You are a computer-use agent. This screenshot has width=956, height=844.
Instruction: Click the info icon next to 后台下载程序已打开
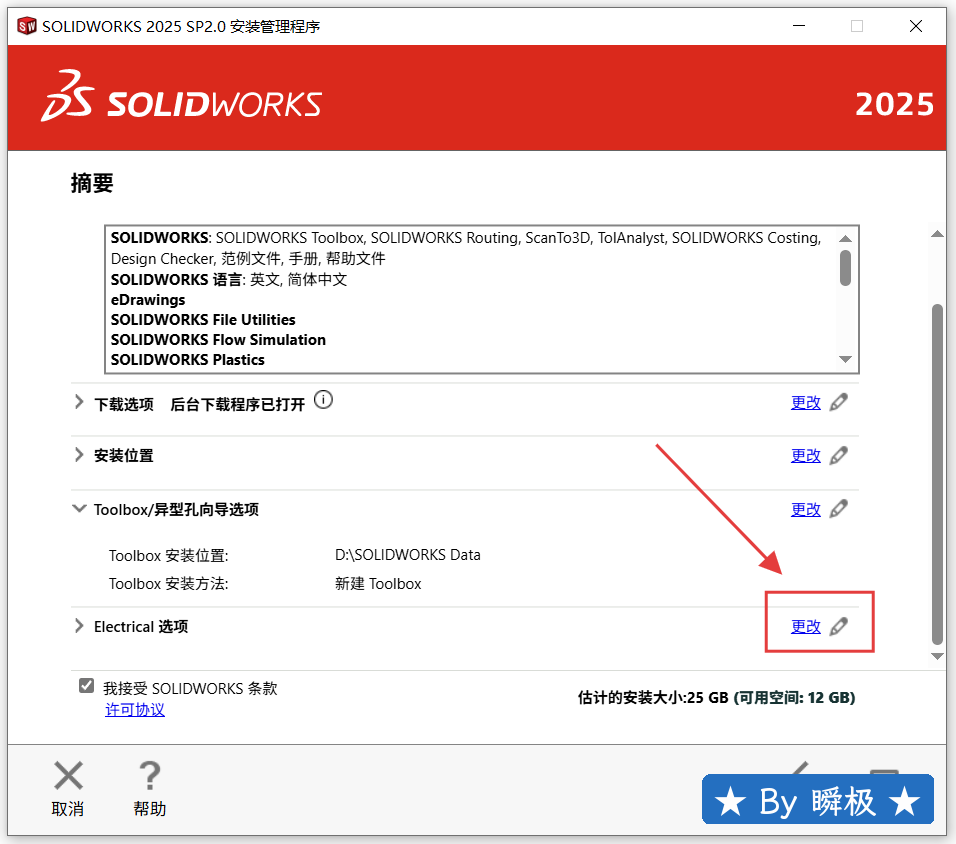[323, 400]
